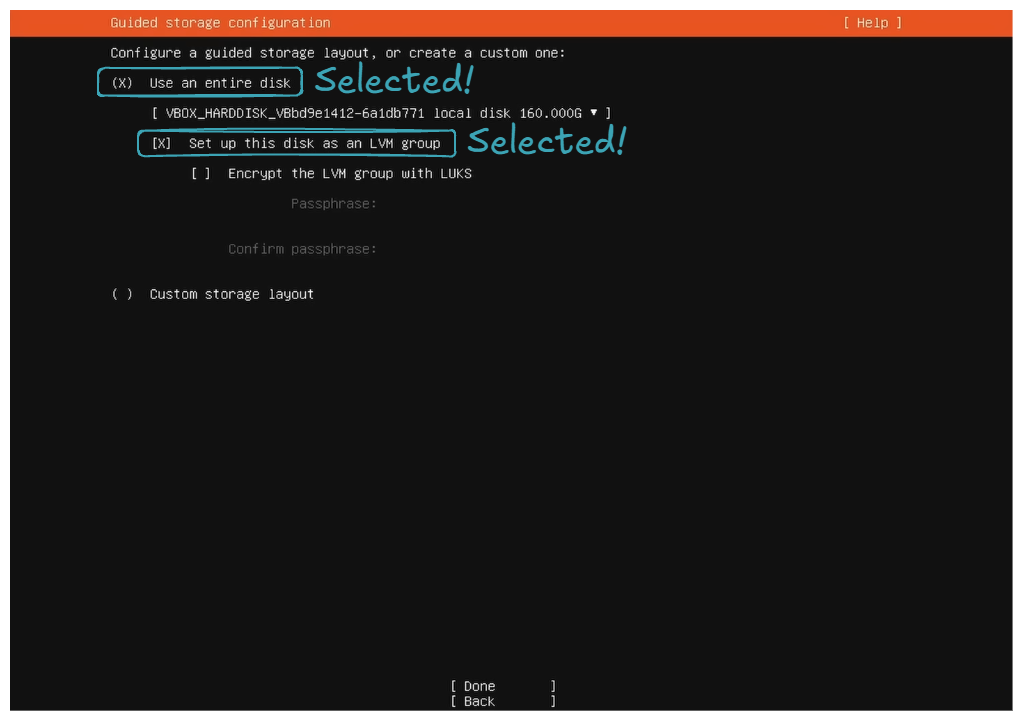
Task: Click the '160.000G' size in disk selector
Action: click(550, 113)
